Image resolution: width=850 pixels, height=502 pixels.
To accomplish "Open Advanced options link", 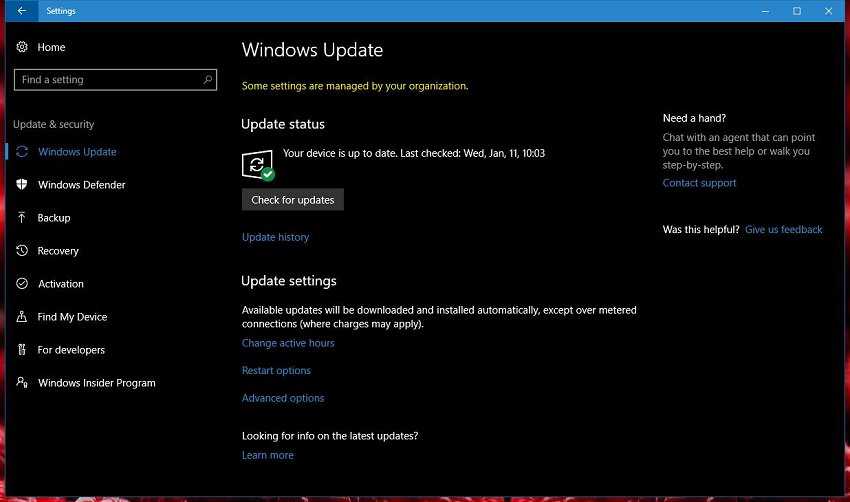I will pos(283,398).
